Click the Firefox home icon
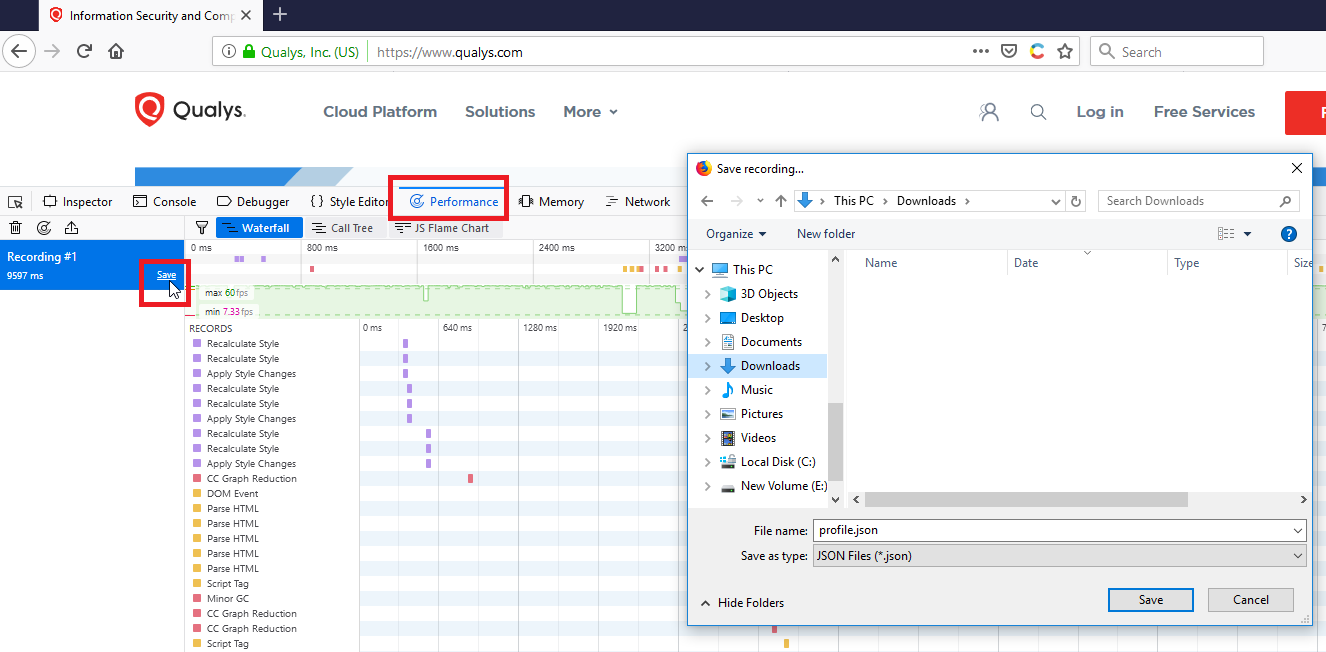This screenshot has height=652, width=1326. (x=115, y=50)
